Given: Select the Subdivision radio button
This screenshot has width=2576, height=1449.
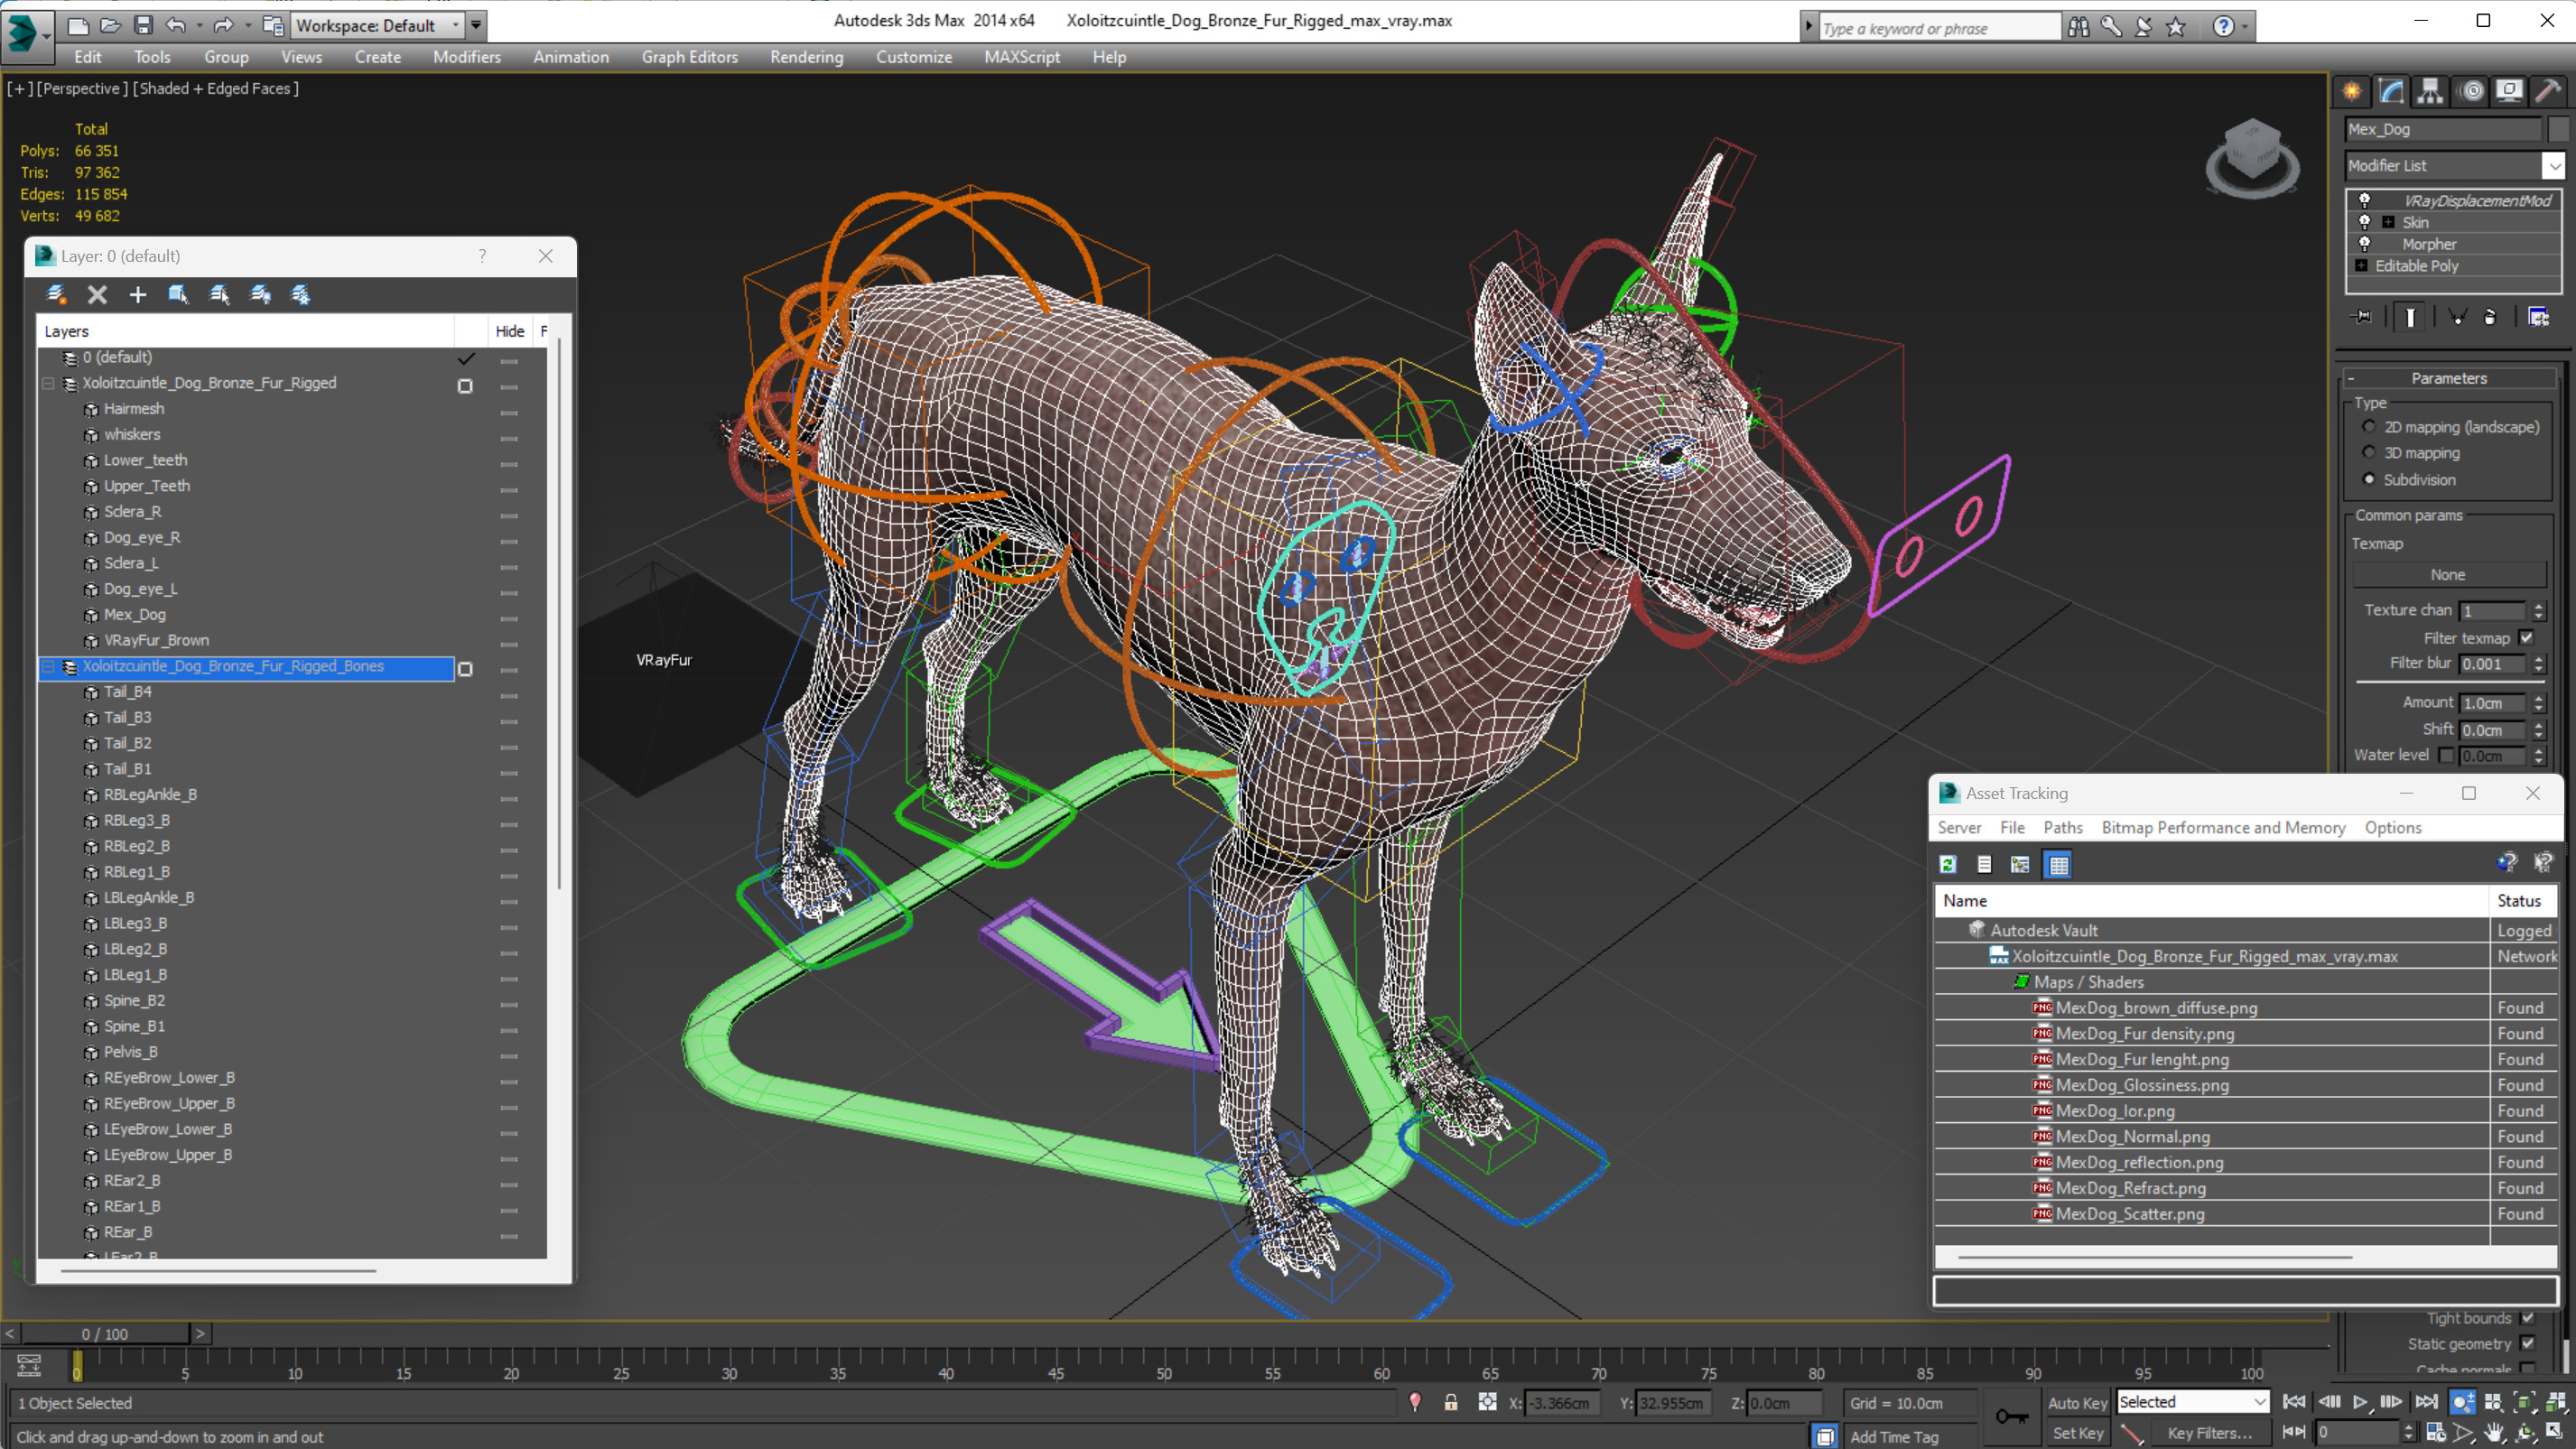Looking at the screenshot, I should pos(2368,479).
